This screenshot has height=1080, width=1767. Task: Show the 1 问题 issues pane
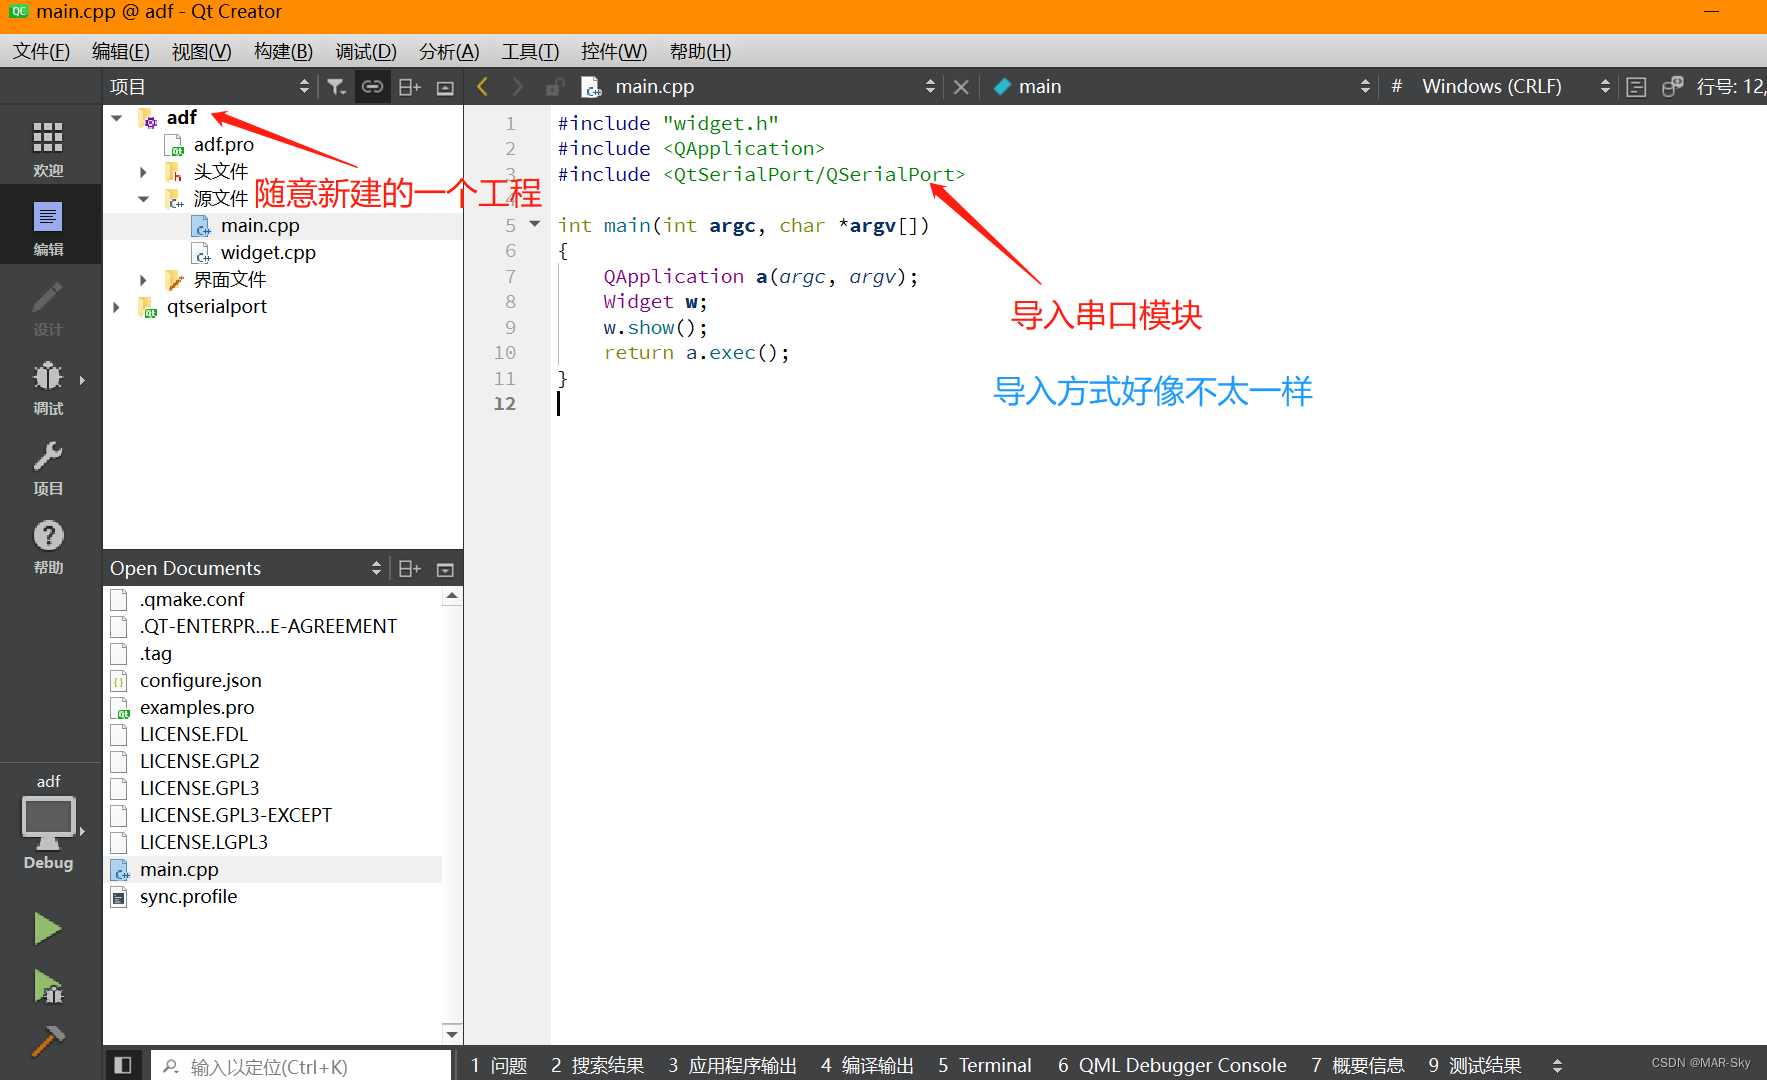pos(499,1066)
